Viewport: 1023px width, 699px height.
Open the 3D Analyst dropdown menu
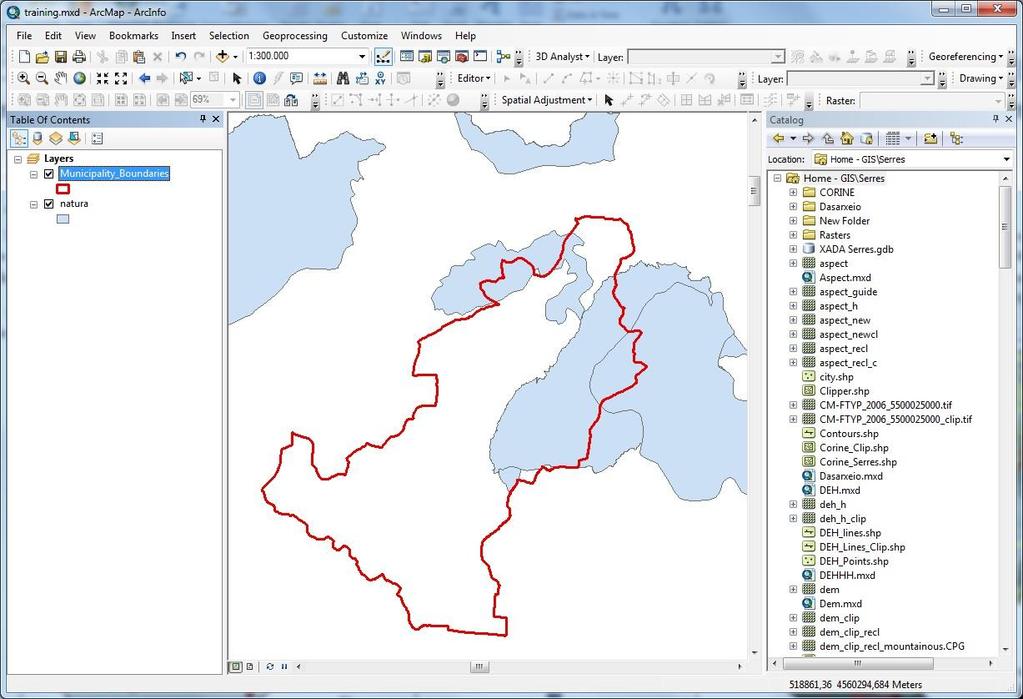tap(562, 57)
